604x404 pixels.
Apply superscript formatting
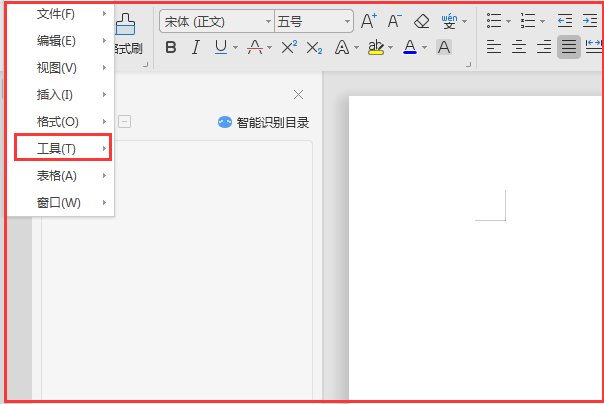[x=289, y=48]
